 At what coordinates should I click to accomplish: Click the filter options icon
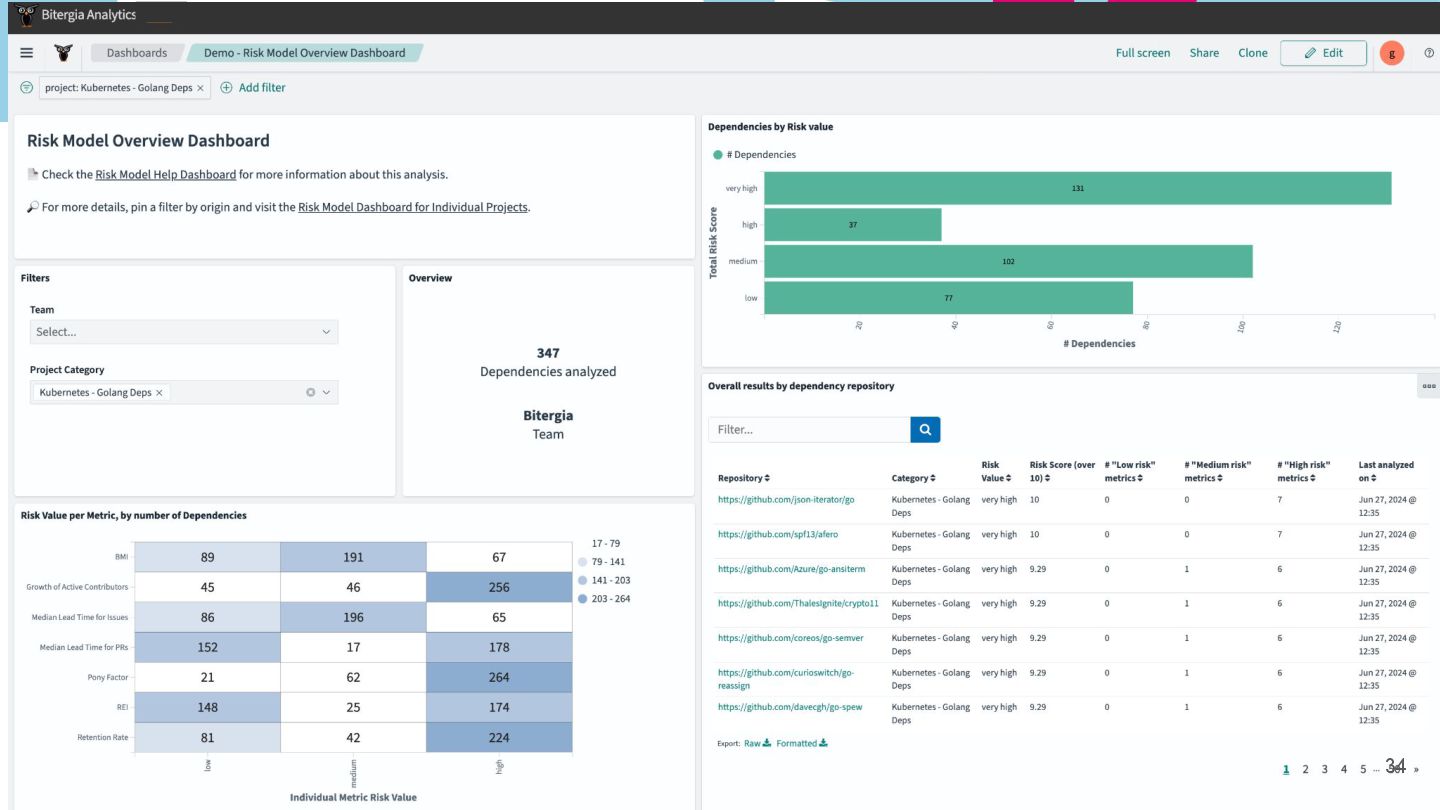pyautogui.click(x=27, y=88)
